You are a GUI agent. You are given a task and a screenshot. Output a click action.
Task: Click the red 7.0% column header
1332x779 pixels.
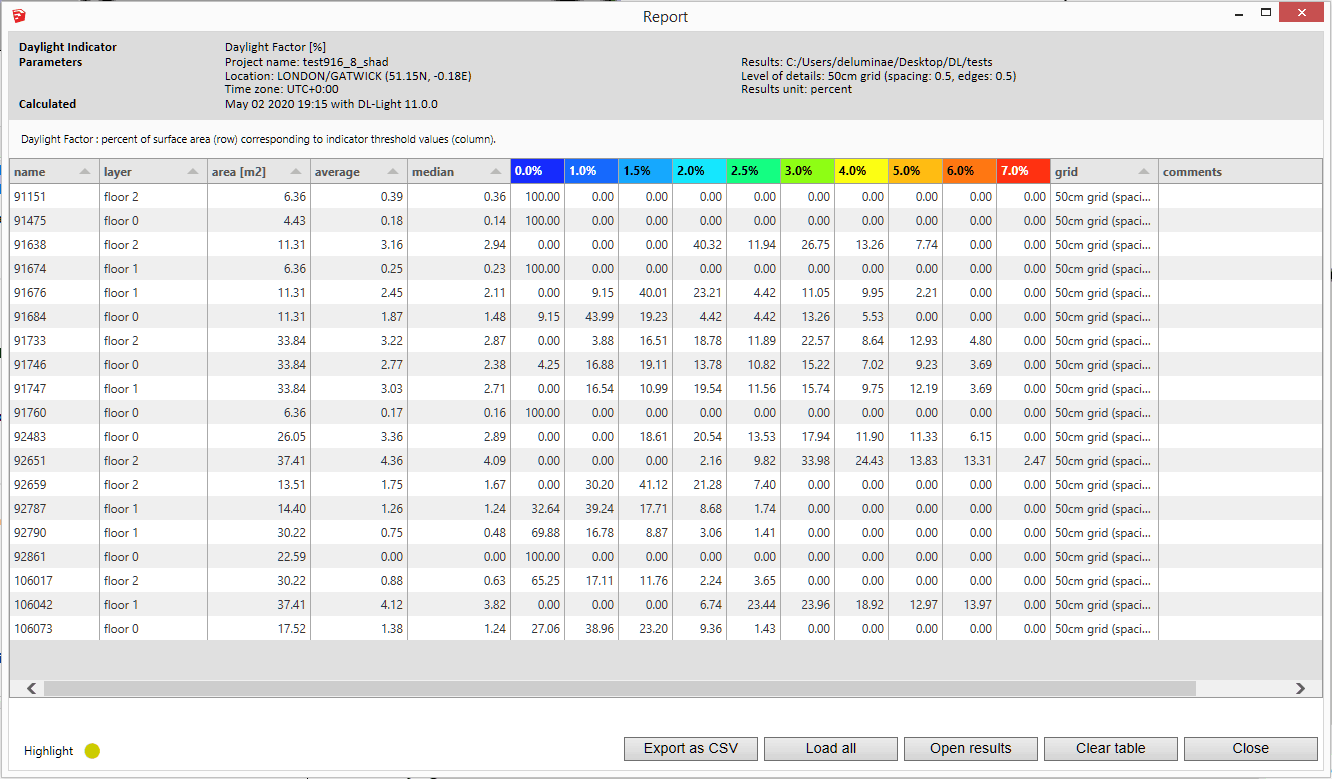click(1023, 171)
